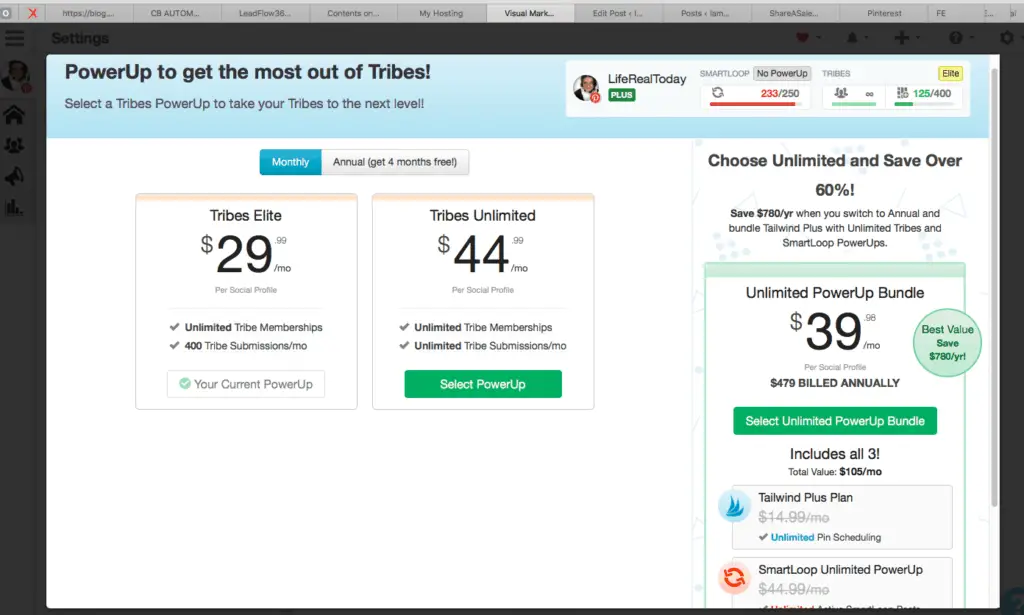Switch to the Edit Post browser tab
The image size is (1024, 615).
click(617, 13)
